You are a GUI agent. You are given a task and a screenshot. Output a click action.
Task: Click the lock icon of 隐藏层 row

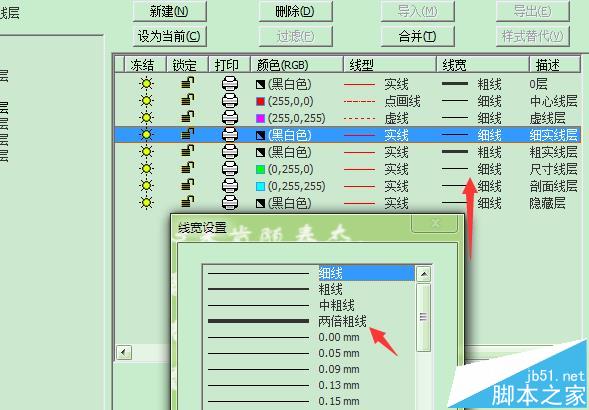[187, 202]
